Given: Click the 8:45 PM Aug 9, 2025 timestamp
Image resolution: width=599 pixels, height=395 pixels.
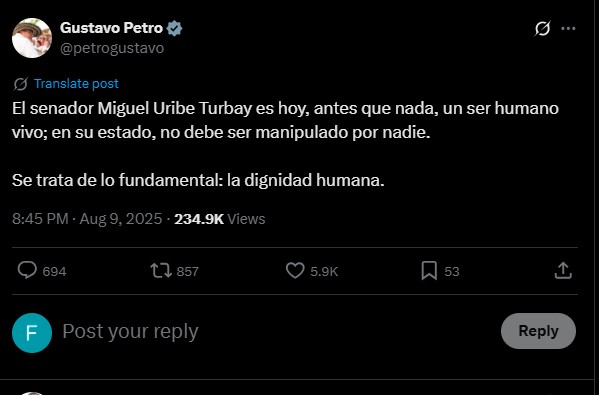Looking at the screenshot, I should point(87,219).
